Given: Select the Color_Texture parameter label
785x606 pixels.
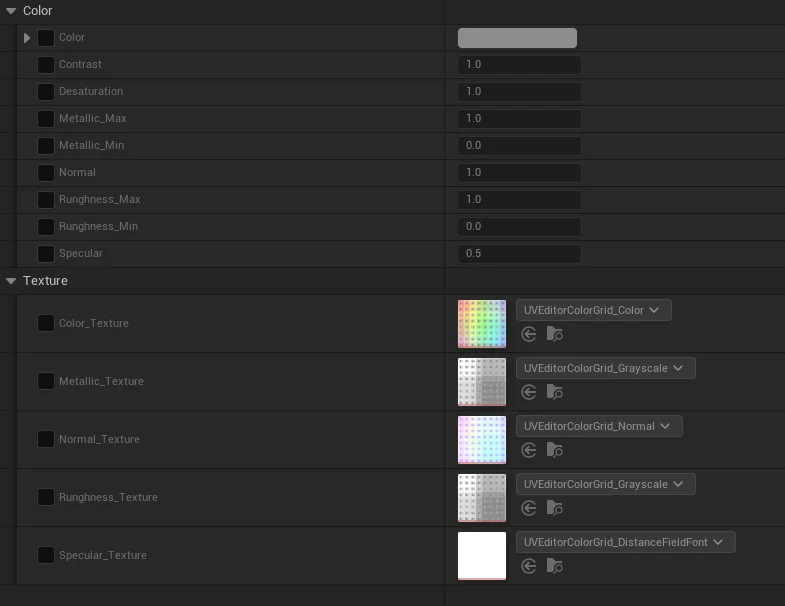Looking at the screenshot, I should [x=94, y=324].
